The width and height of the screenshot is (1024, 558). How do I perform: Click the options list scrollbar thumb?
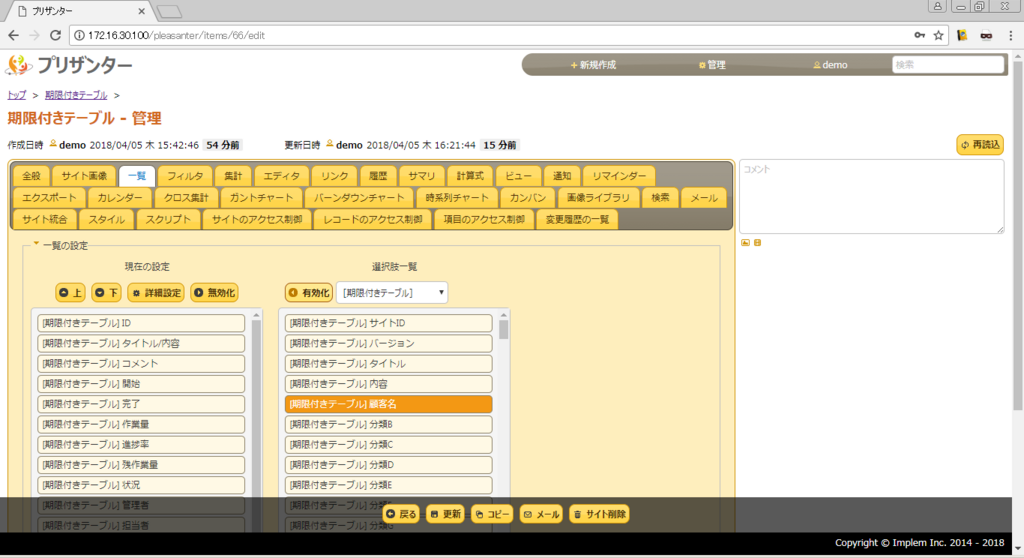click(x=504, y=329)
